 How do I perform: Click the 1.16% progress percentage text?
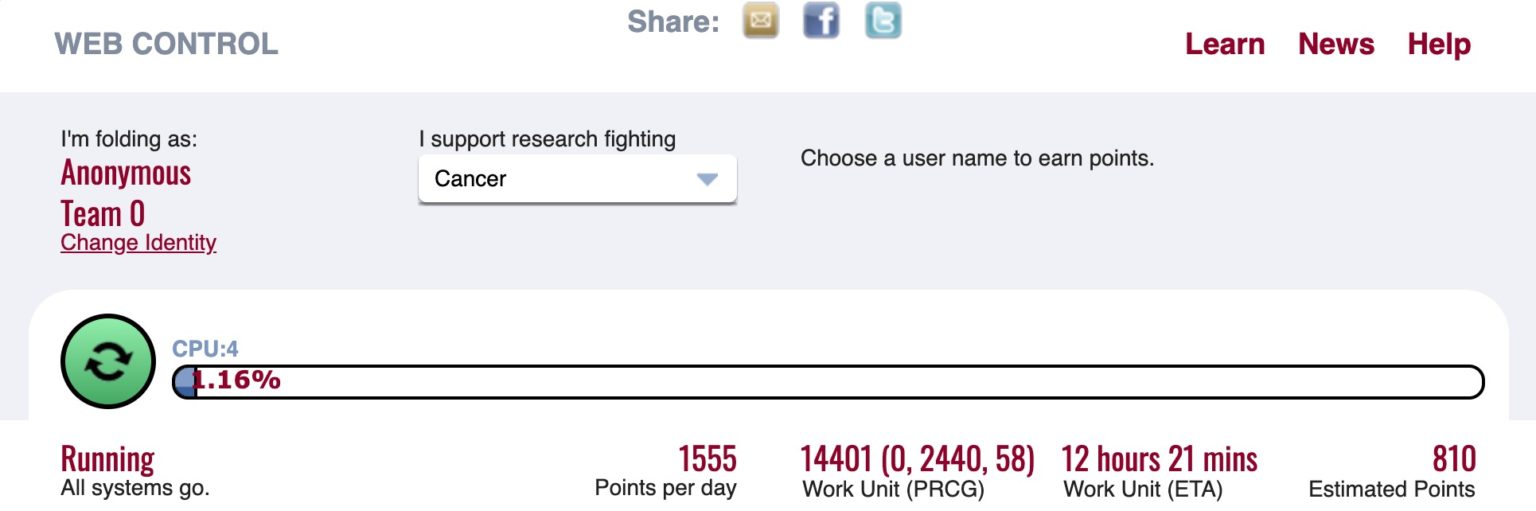(x=237, y=381)
